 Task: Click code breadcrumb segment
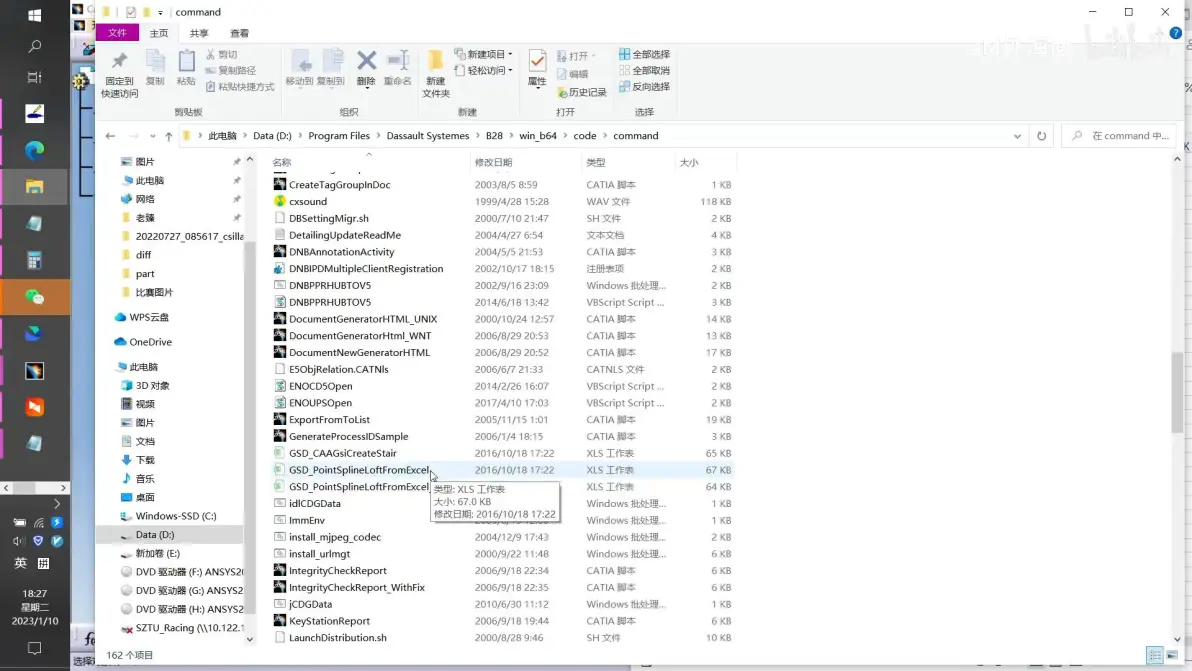[x=585, y=136]
